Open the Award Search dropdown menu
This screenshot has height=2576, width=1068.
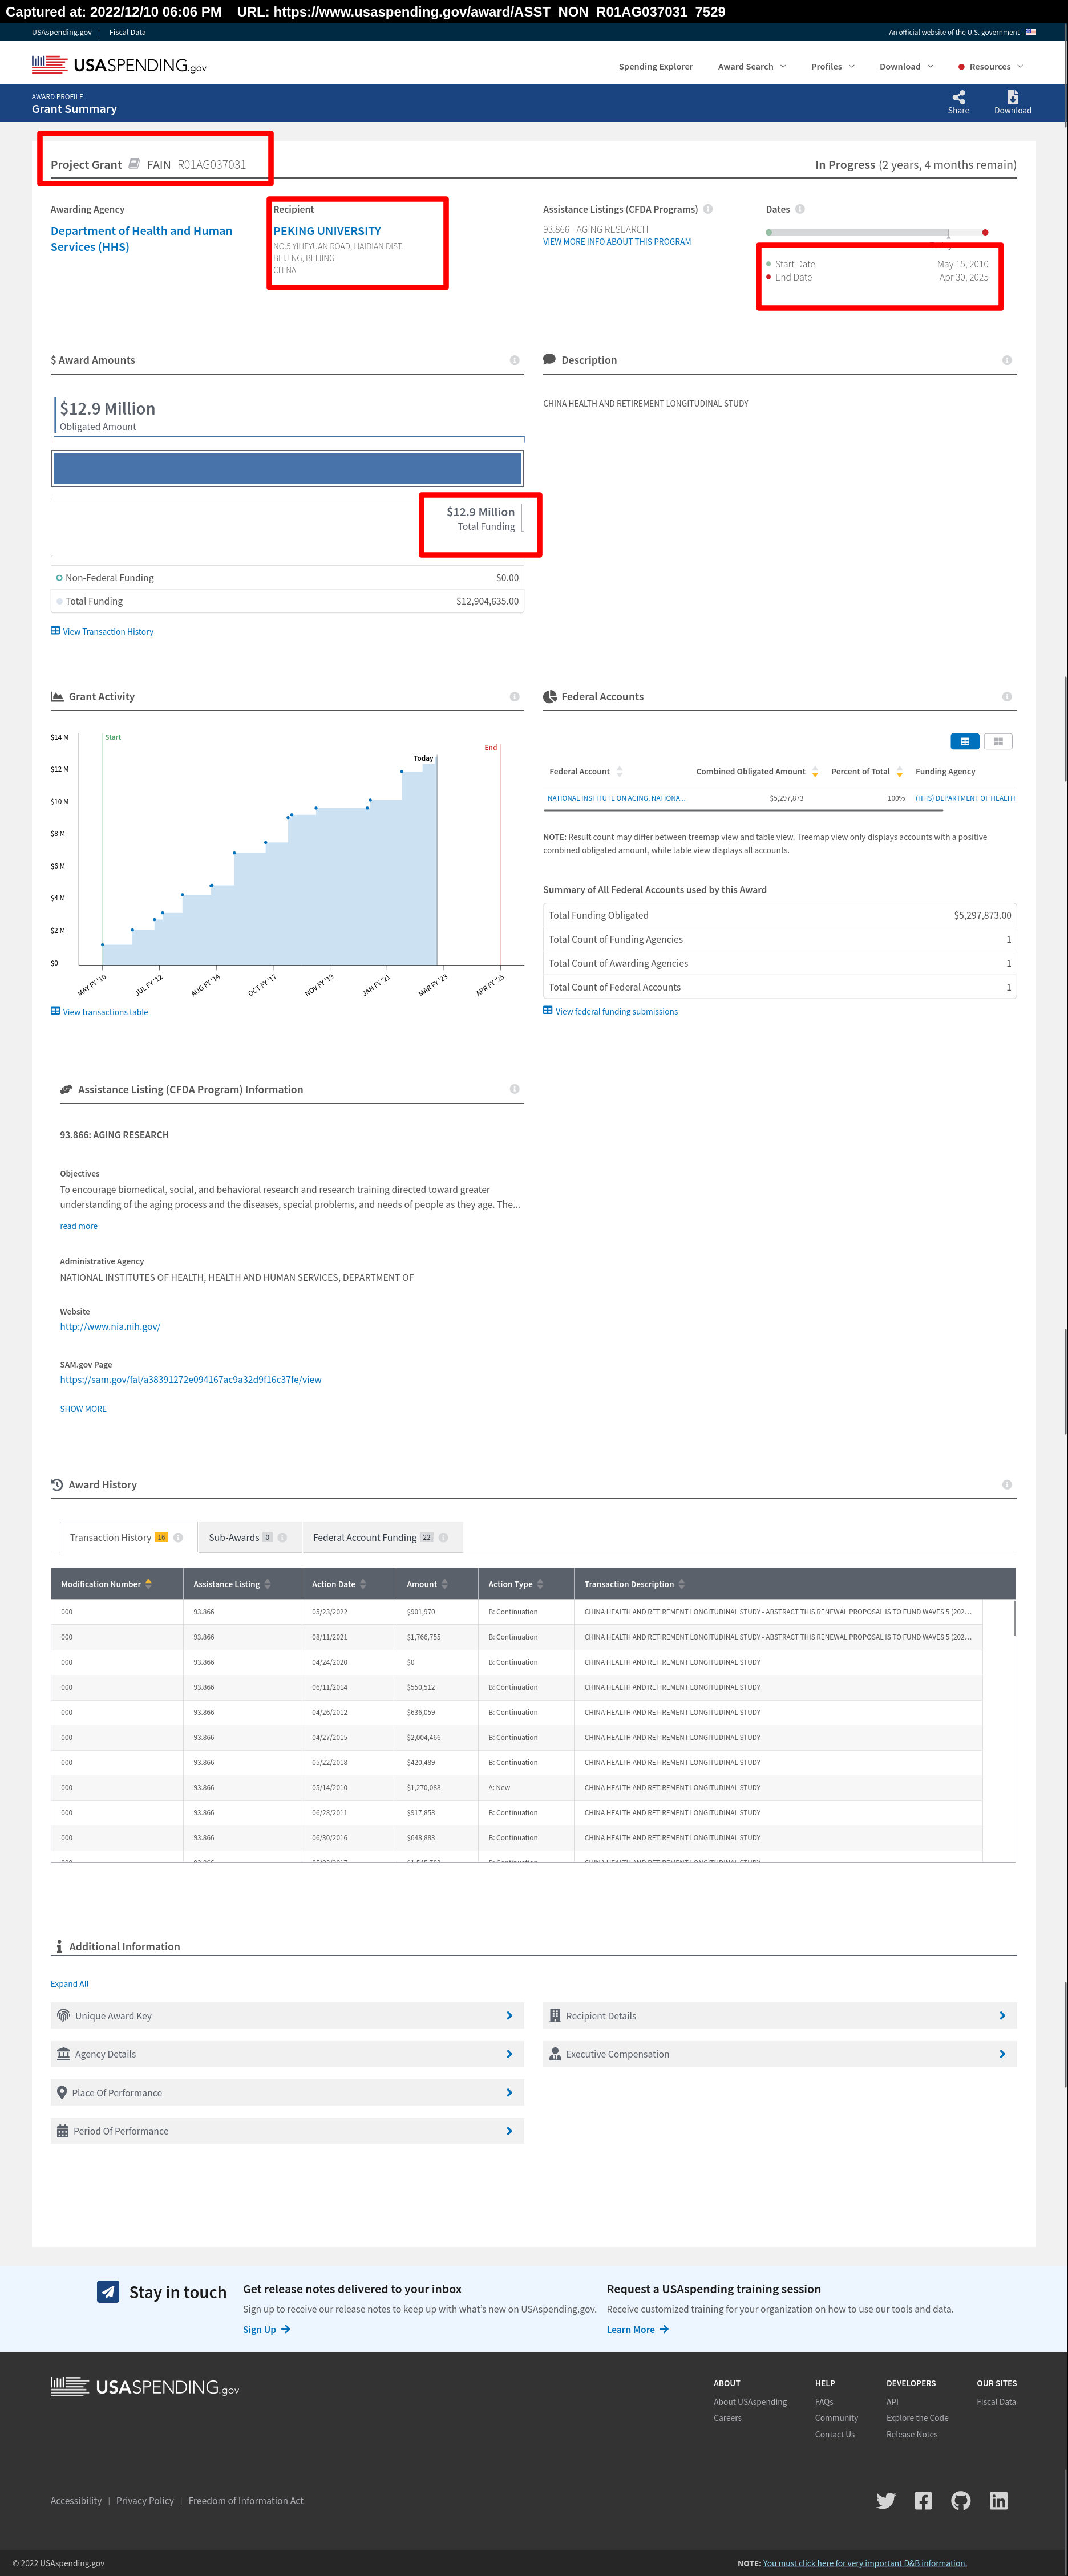pyautogui.click(x=752, y=67)
